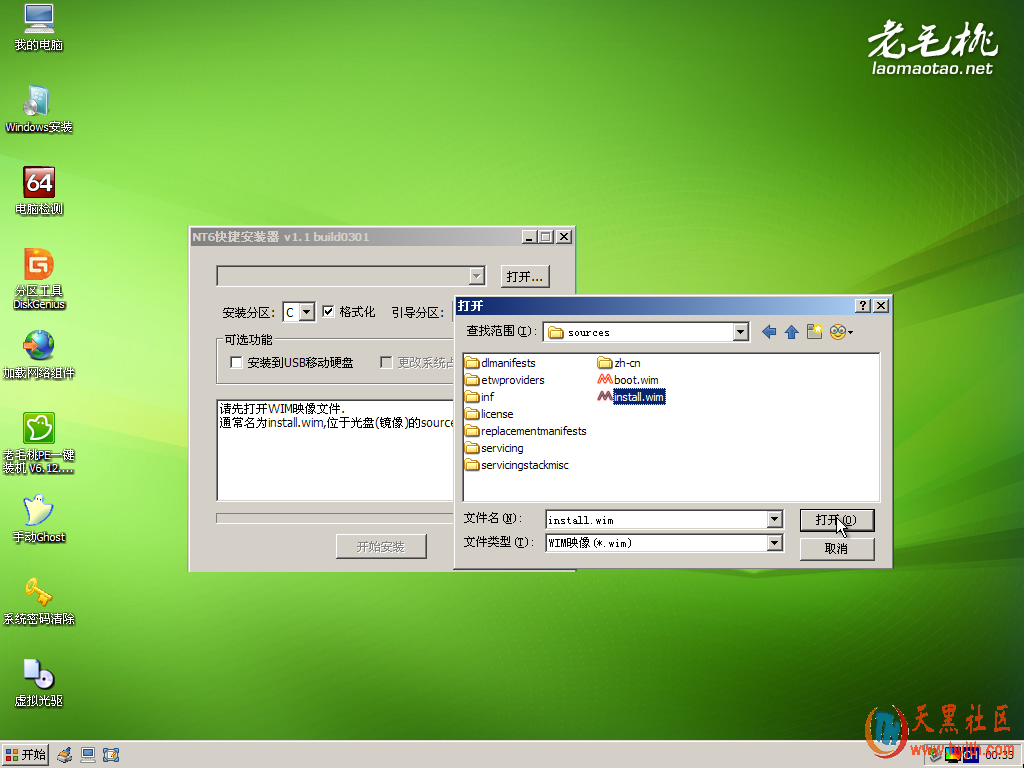The image size is (1024, 768).
Task: Create a new folder in file dialog
Action: click(x=814, y=332)
